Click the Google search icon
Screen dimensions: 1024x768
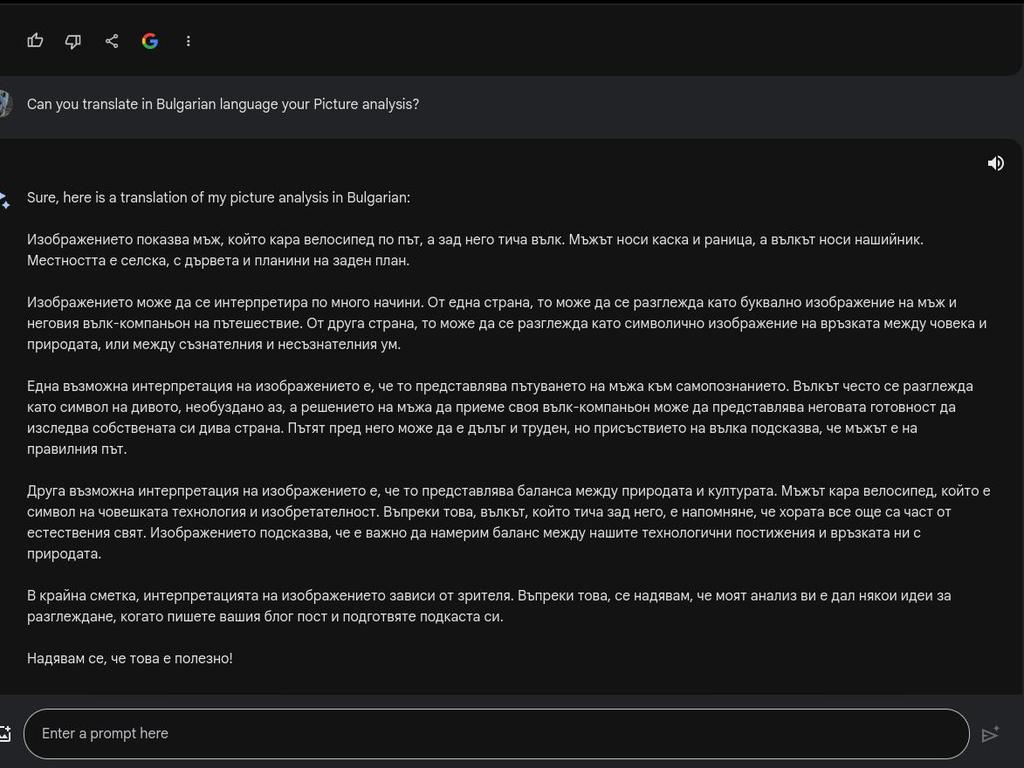coord(150,41)
